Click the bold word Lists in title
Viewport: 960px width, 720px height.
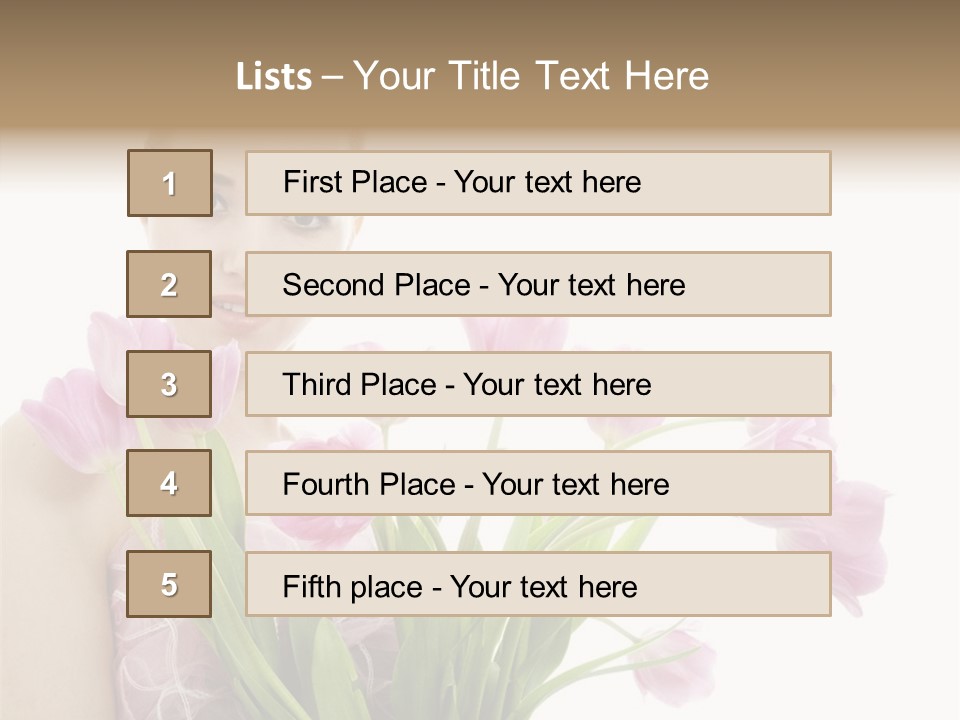(x=274, y=77)
